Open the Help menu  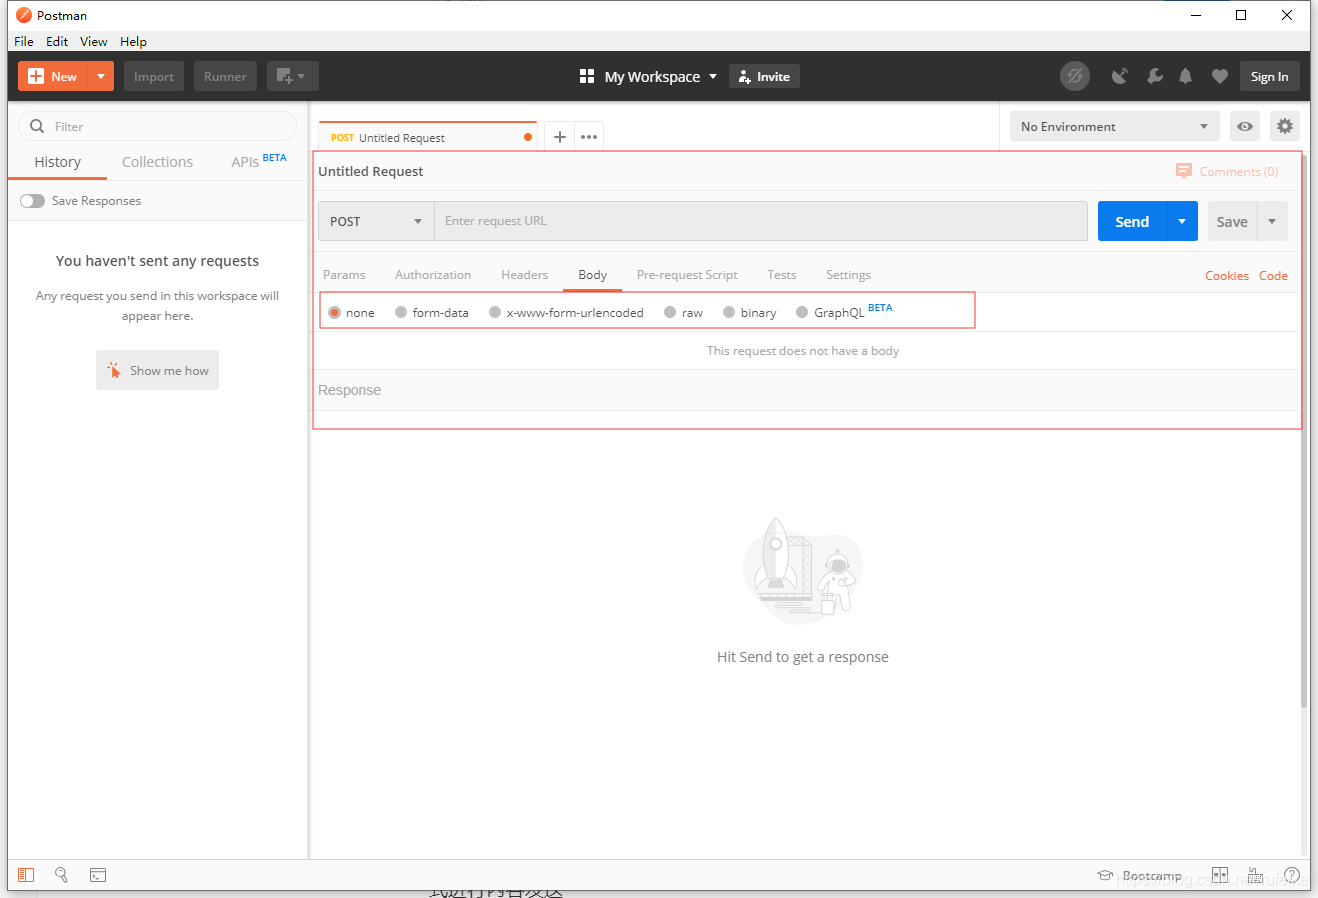point(133,41)
